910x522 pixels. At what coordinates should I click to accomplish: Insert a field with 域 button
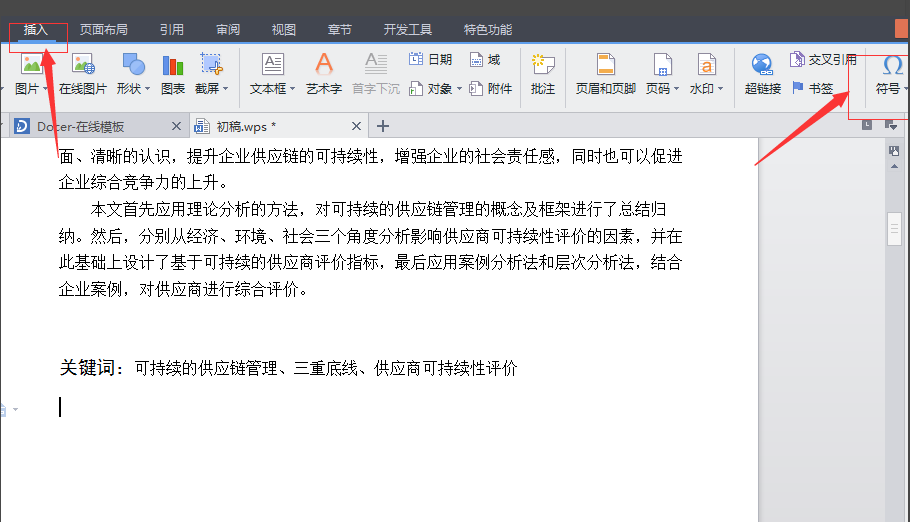pos(485,59)
